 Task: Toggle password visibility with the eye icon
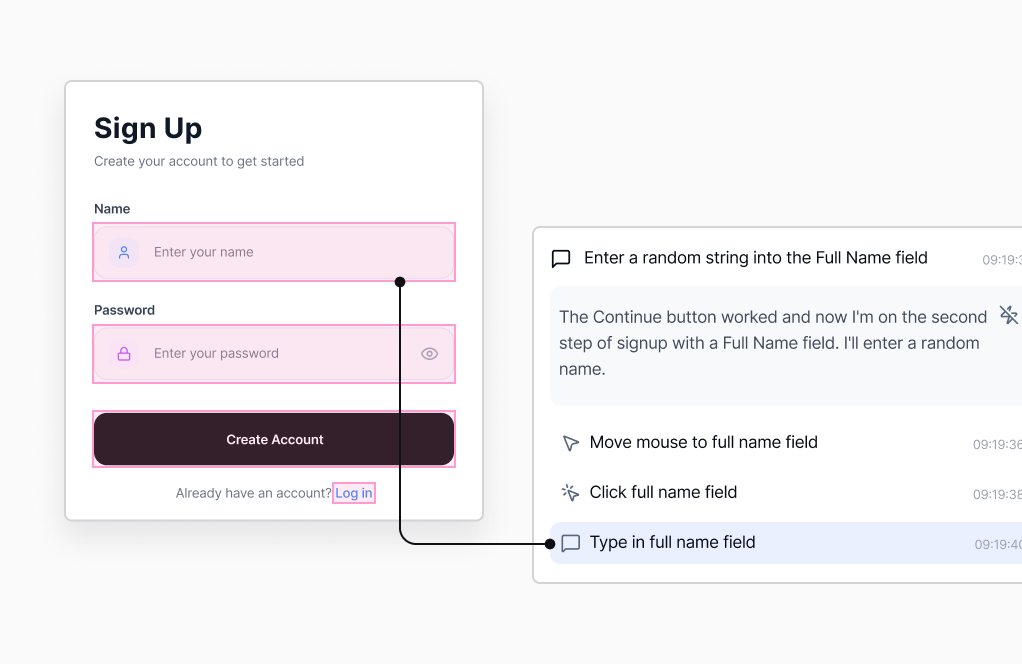(429, 353)
